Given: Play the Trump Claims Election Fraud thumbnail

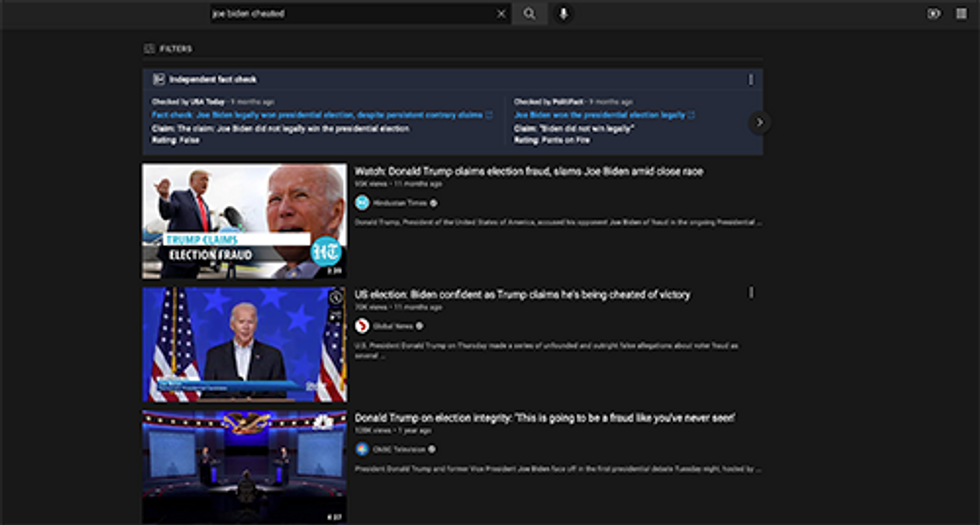Looking at the screenshot, I should coord(244,221).
